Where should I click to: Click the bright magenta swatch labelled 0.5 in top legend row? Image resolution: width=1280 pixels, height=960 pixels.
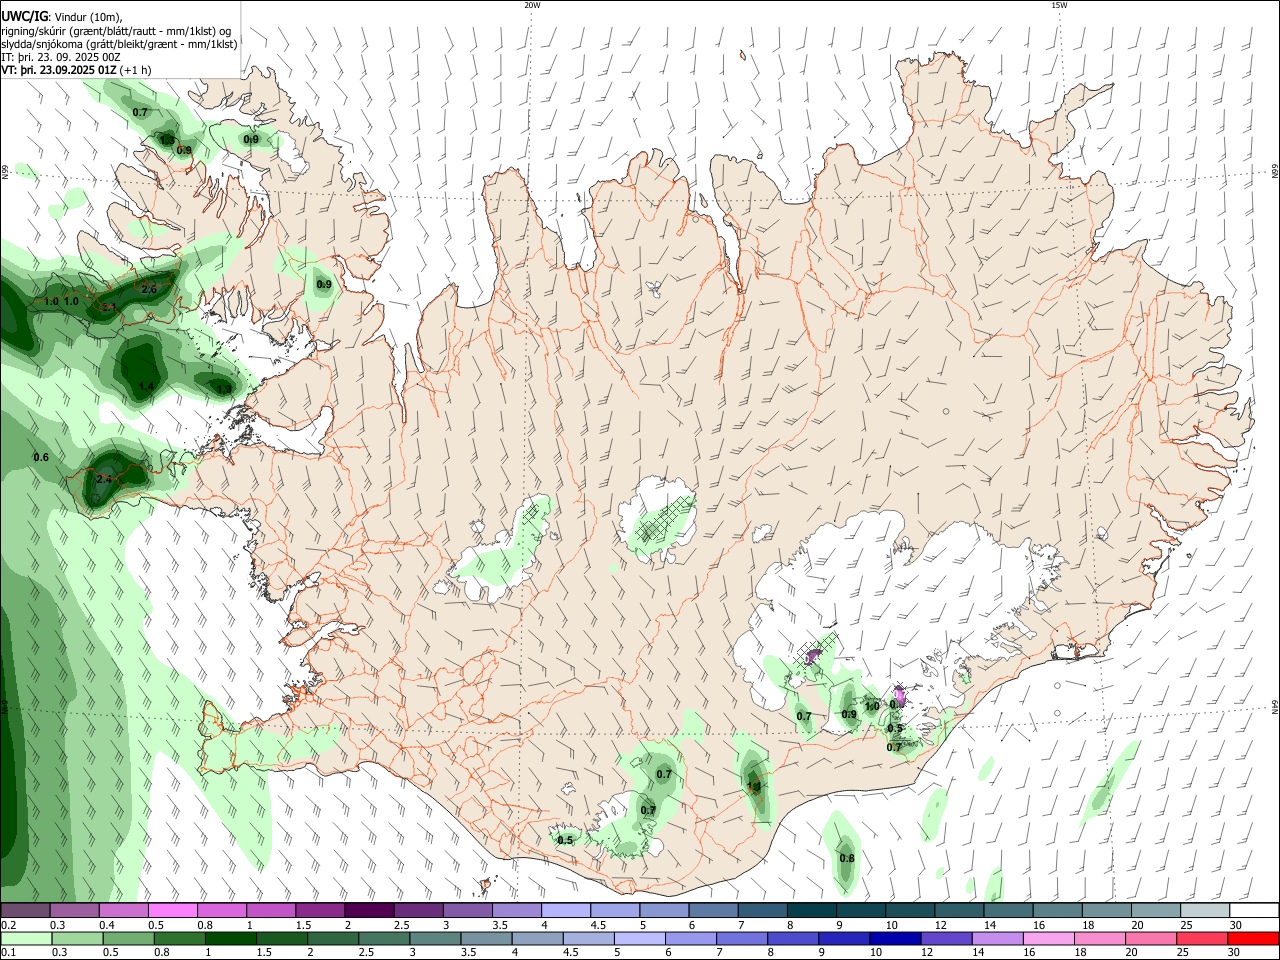[x=173, y=910]
